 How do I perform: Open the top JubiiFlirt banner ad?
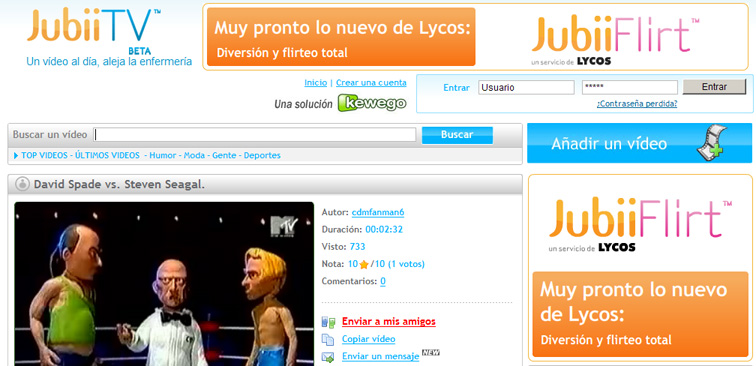pyautogui.click(x=476, y=37)
